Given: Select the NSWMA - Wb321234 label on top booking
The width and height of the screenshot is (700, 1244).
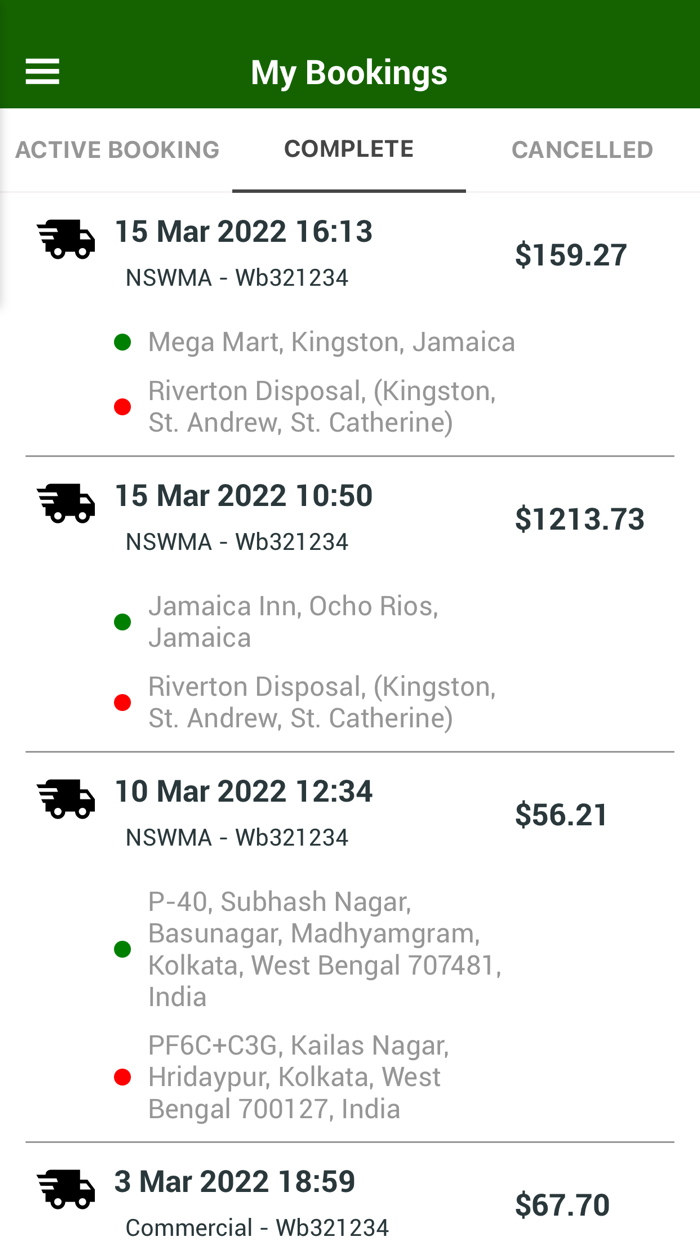Looking at the screenshot, I should click(x=237, y=278).
